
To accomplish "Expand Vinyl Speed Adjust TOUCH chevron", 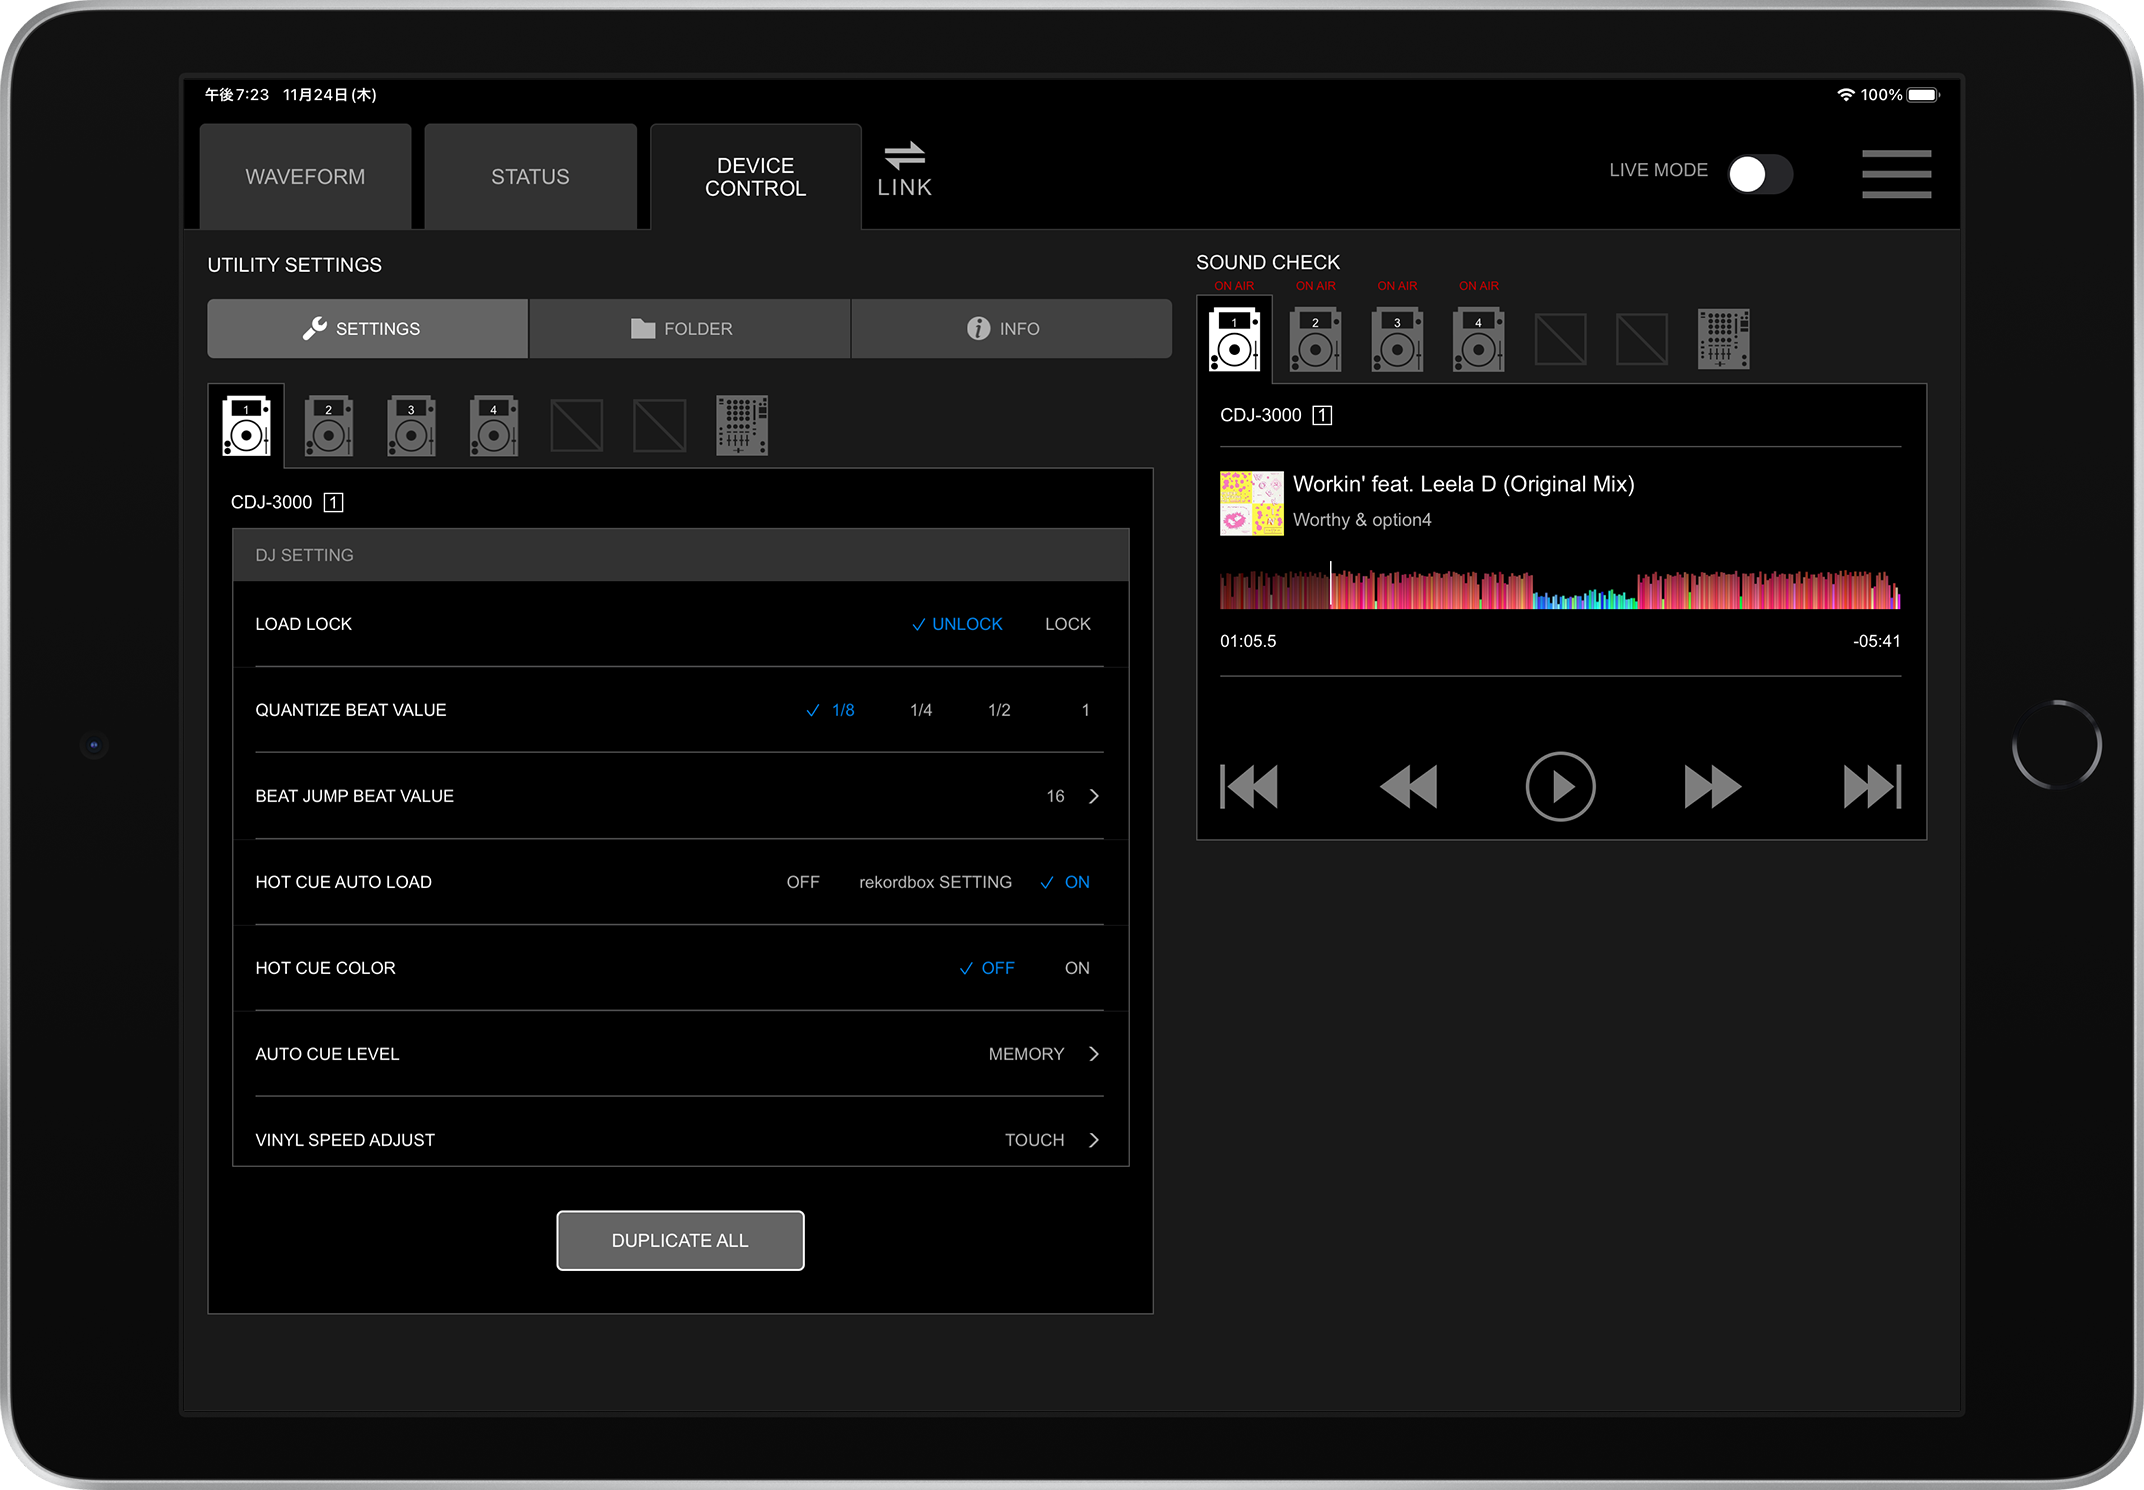I will click(1093, 1140).
